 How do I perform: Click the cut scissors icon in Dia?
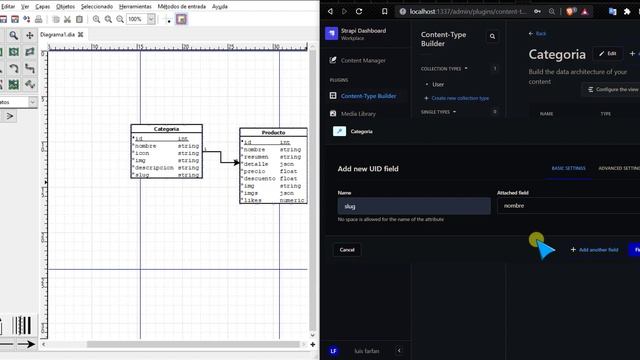tap(67, 19)
